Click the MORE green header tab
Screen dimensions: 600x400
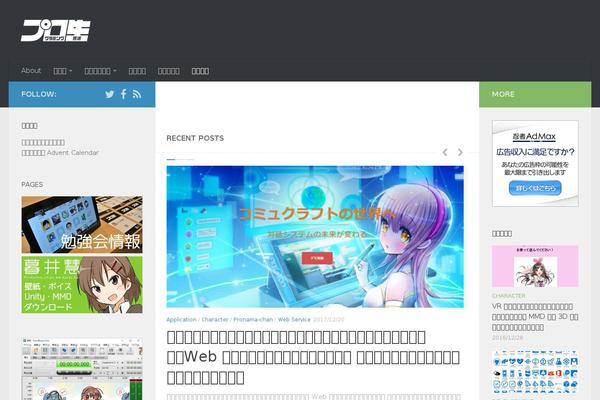click(535, 94)
